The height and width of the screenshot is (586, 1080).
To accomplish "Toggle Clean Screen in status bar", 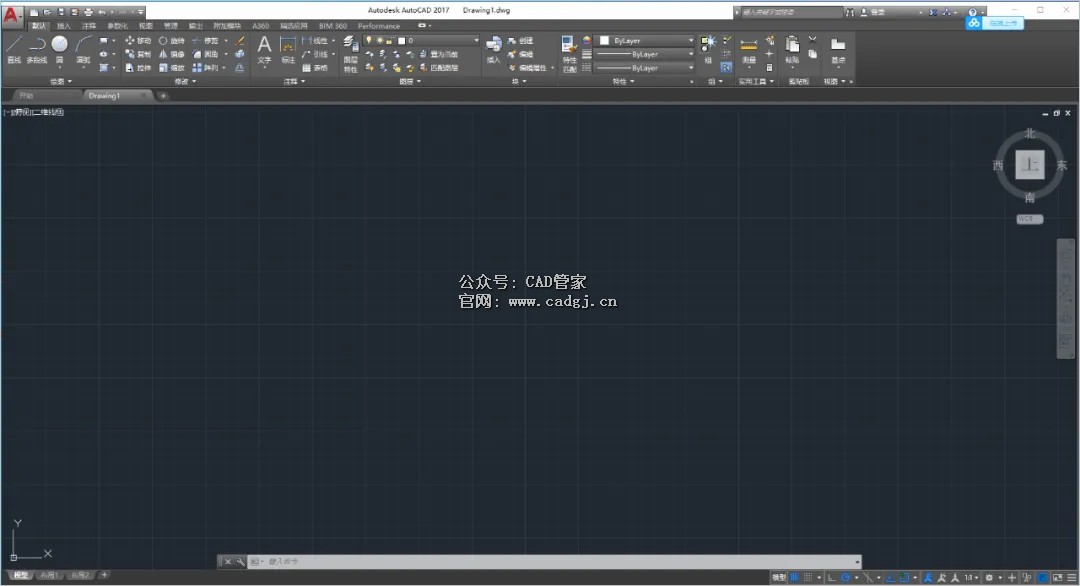I will tap(1057, 578).
